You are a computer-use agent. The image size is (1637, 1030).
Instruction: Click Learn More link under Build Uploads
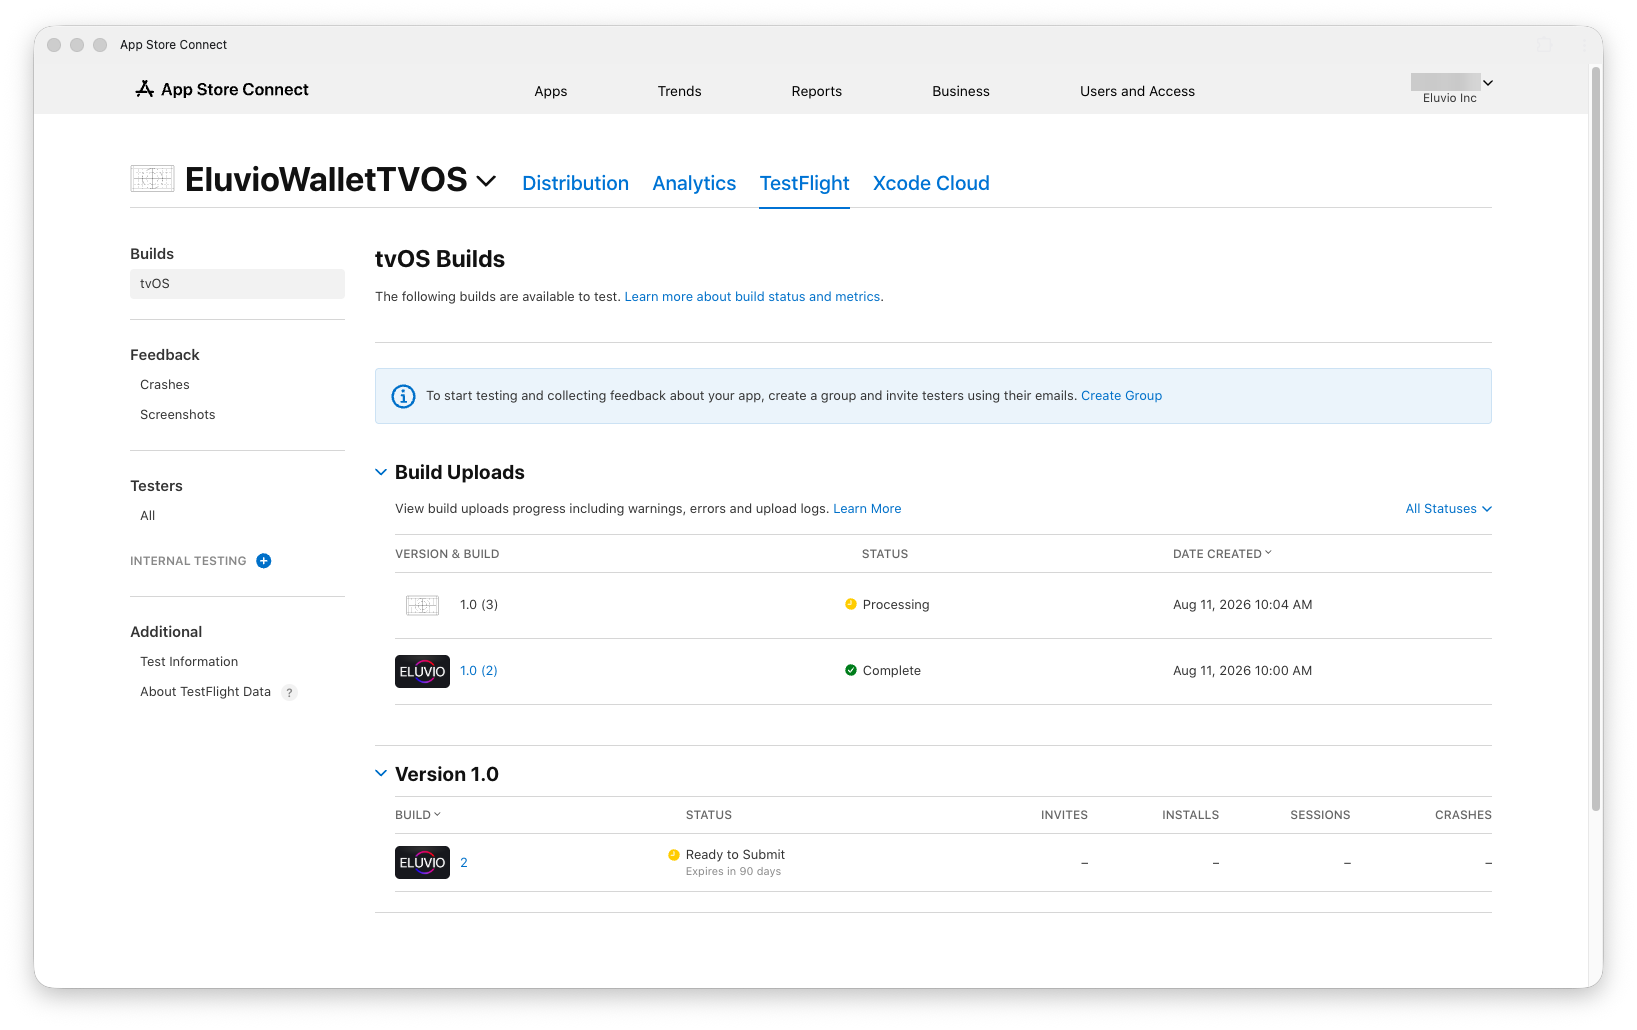[x=867, y=509]
